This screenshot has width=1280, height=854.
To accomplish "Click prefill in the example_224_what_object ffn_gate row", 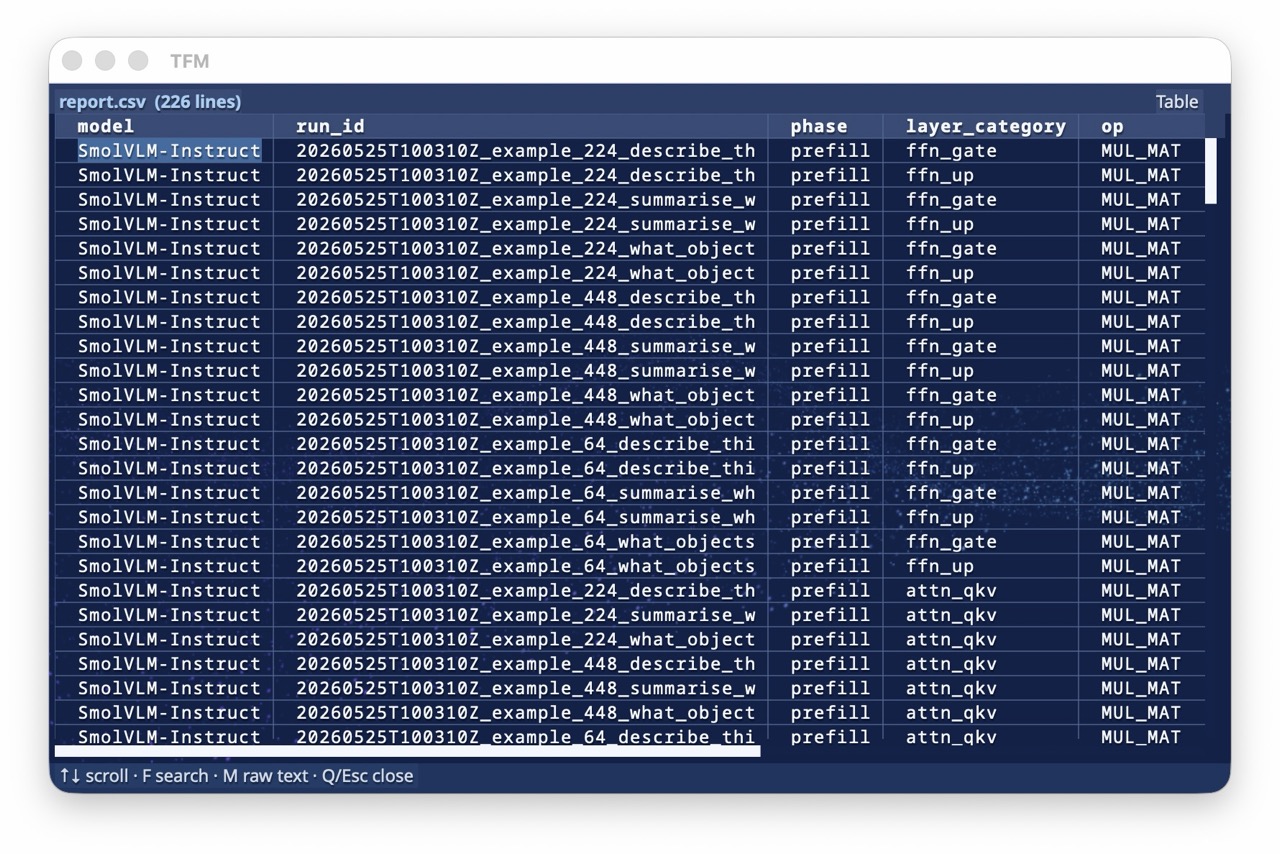I will 830,248.
